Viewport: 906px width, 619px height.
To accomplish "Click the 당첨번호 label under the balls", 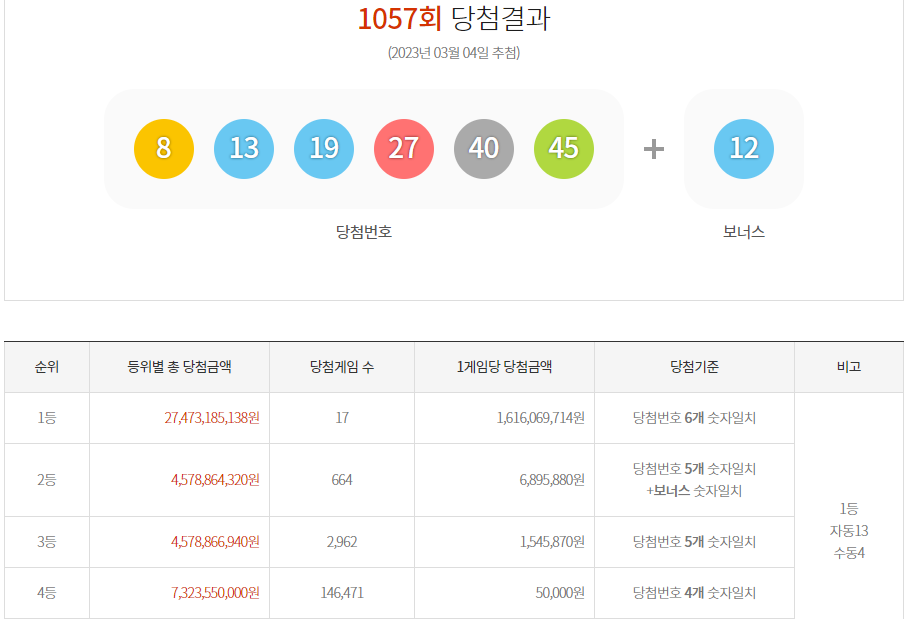I will (364, 232).
